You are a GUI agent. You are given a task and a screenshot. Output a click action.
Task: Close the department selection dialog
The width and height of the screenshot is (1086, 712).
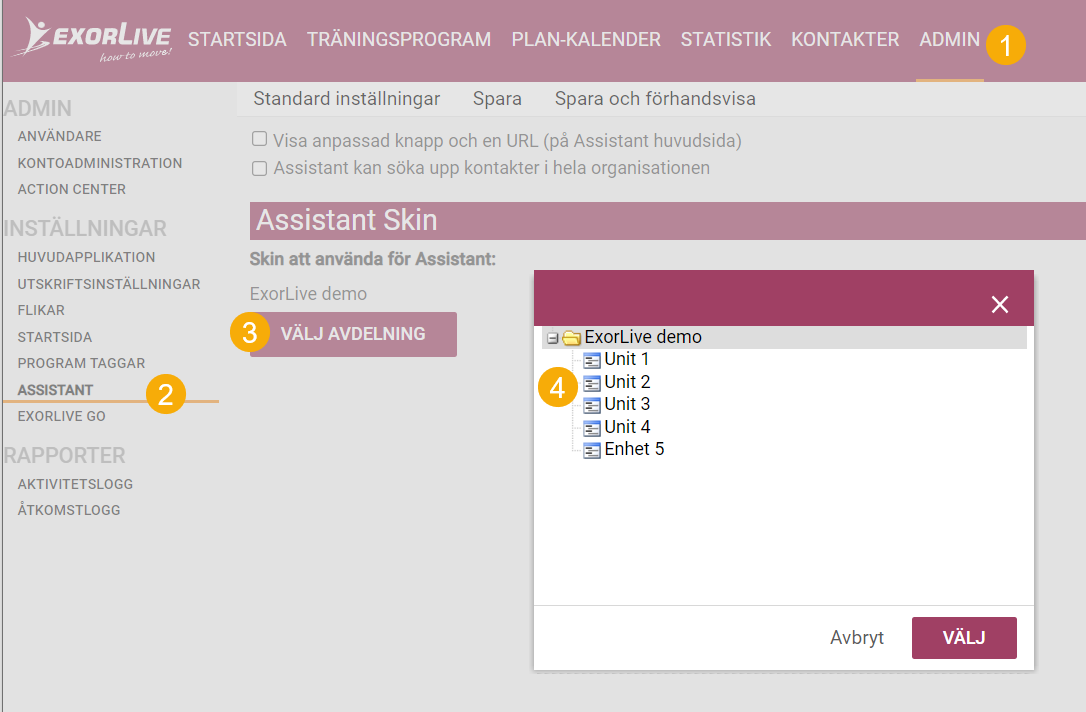pos(999,305)
